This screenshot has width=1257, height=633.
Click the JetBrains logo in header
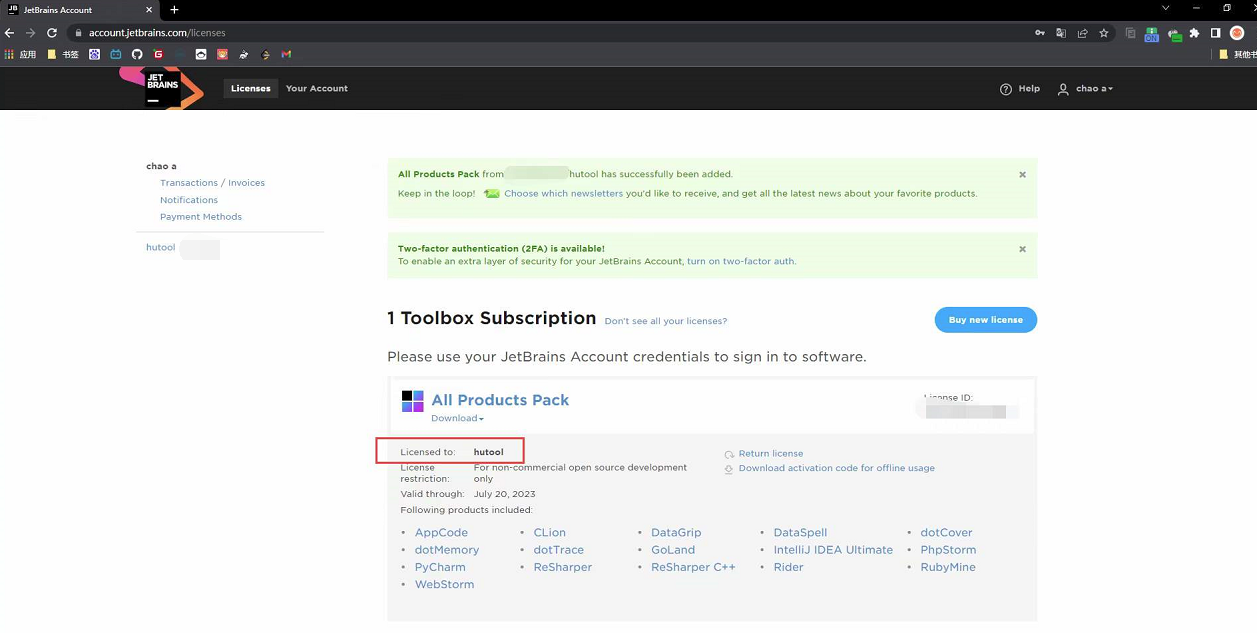tap(163, 88)
